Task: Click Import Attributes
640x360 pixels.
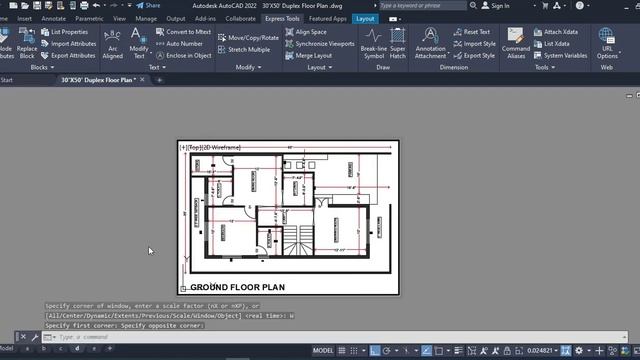Action: 69,44
